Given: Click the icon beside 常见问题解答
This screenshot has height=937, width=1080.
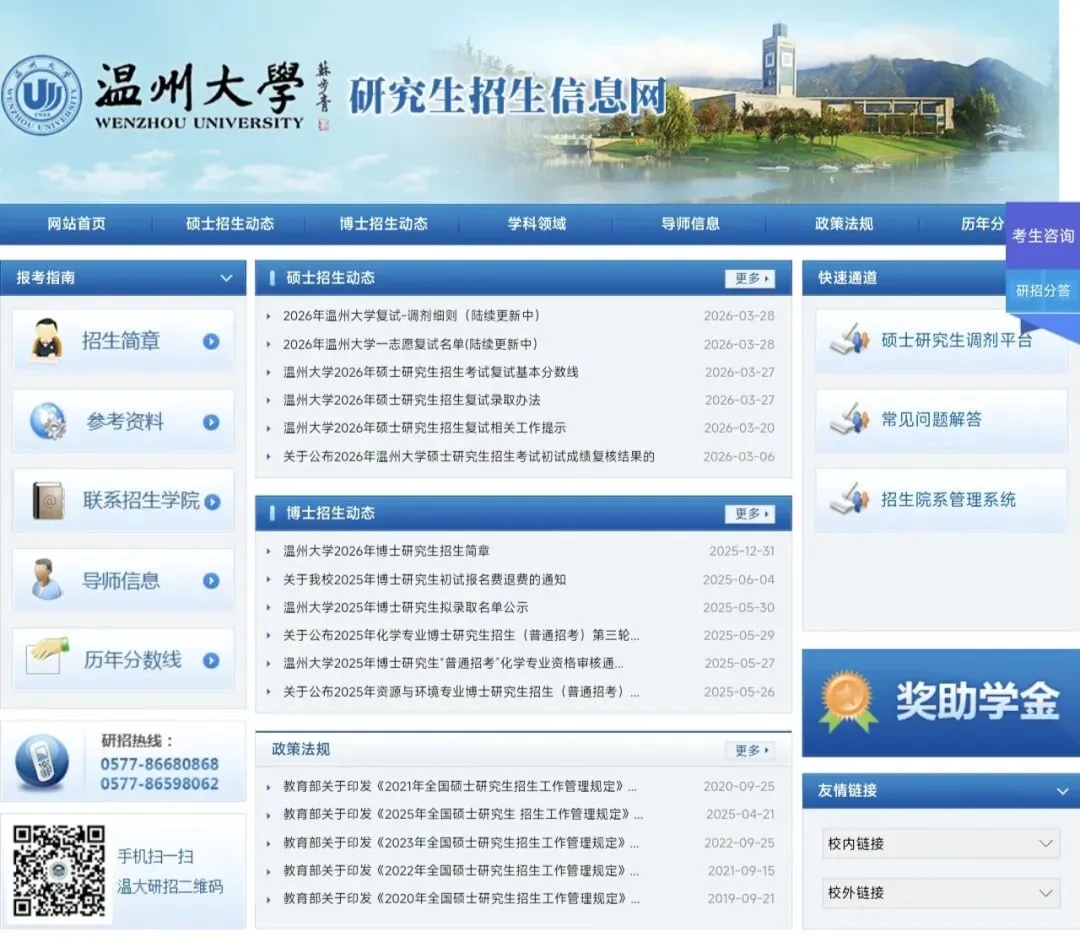Looking at the screenshot, I should pos(849,418).
